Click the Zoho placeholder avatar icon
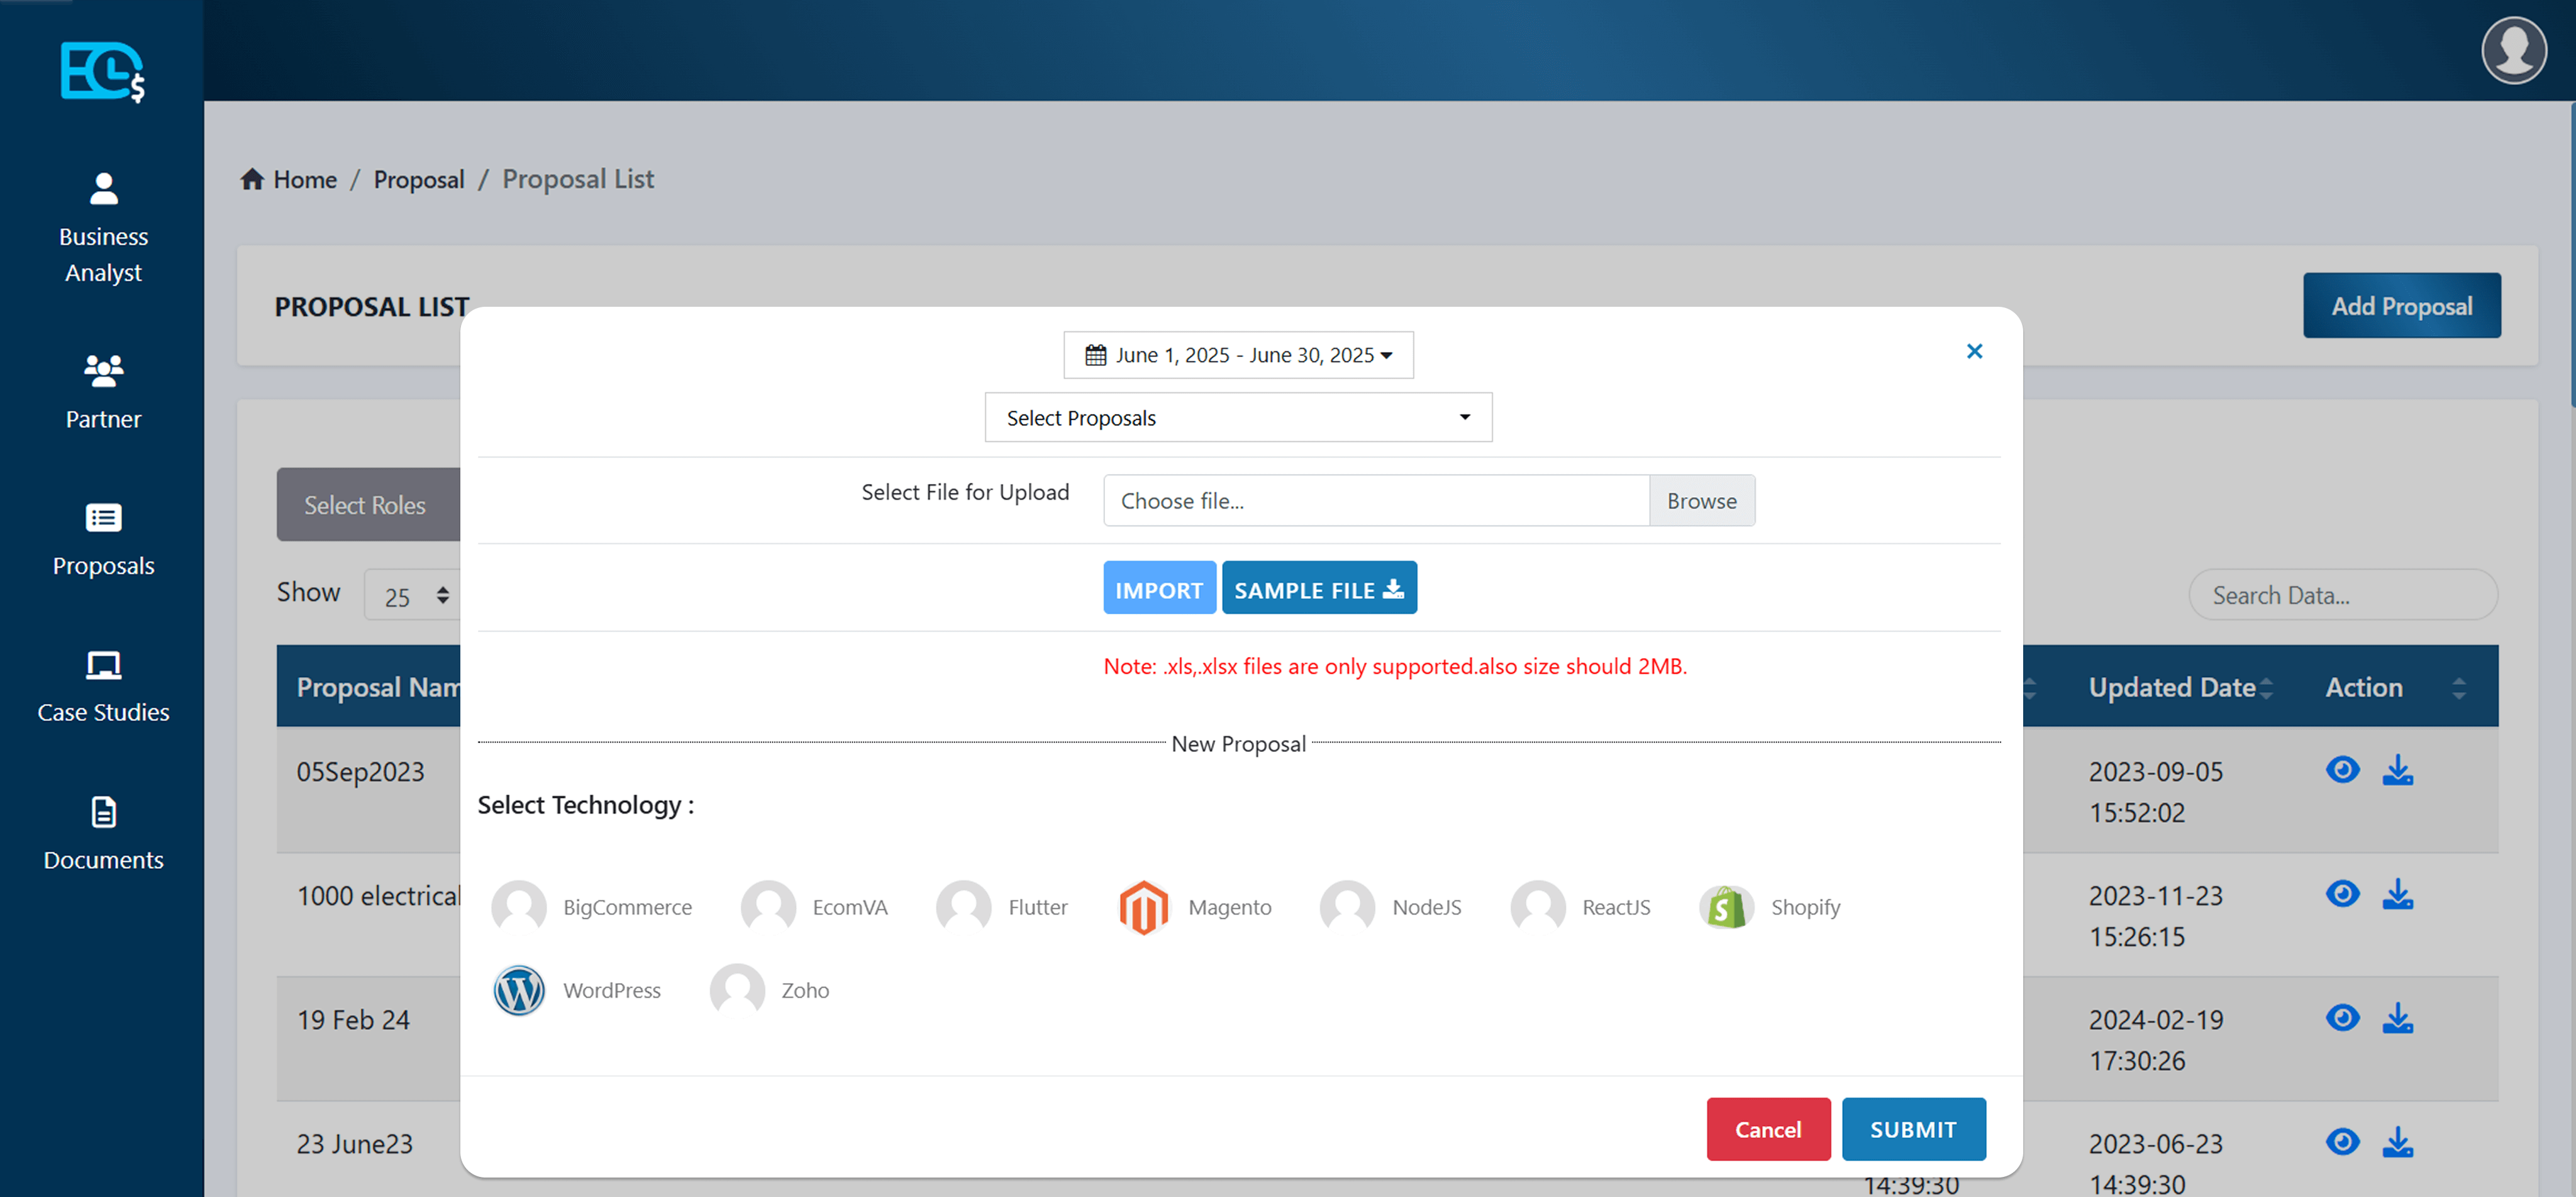 [x=737, y=990]
